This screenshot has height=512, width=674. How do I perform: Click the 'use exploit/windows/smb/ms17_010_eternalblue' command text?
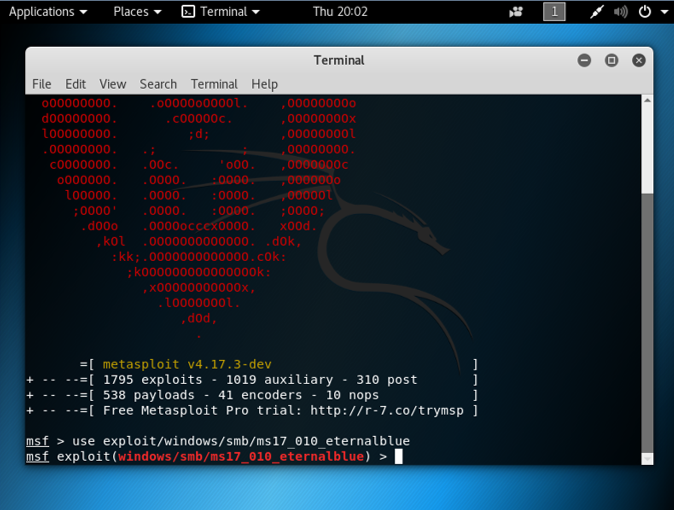tap(241, 441)
